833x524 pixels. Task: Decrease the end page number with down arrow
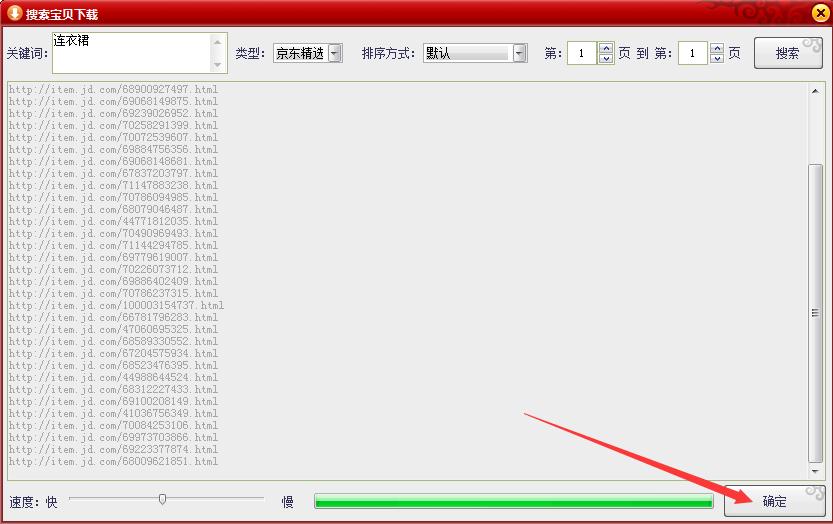(x=717, y=58)
